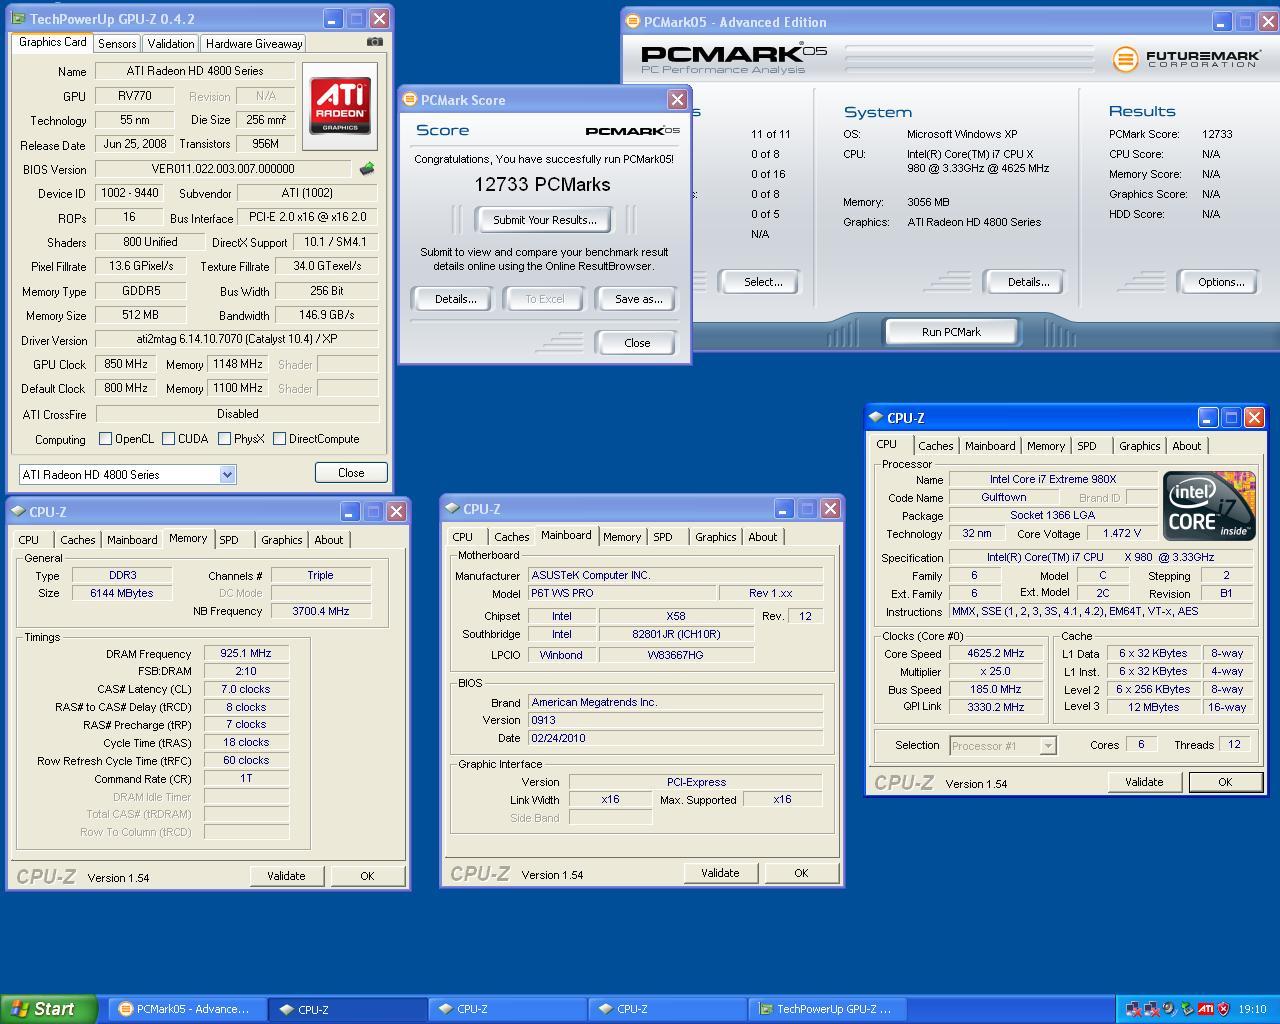Click BIOS Version field in GPU-Z

tap(223, 169)
